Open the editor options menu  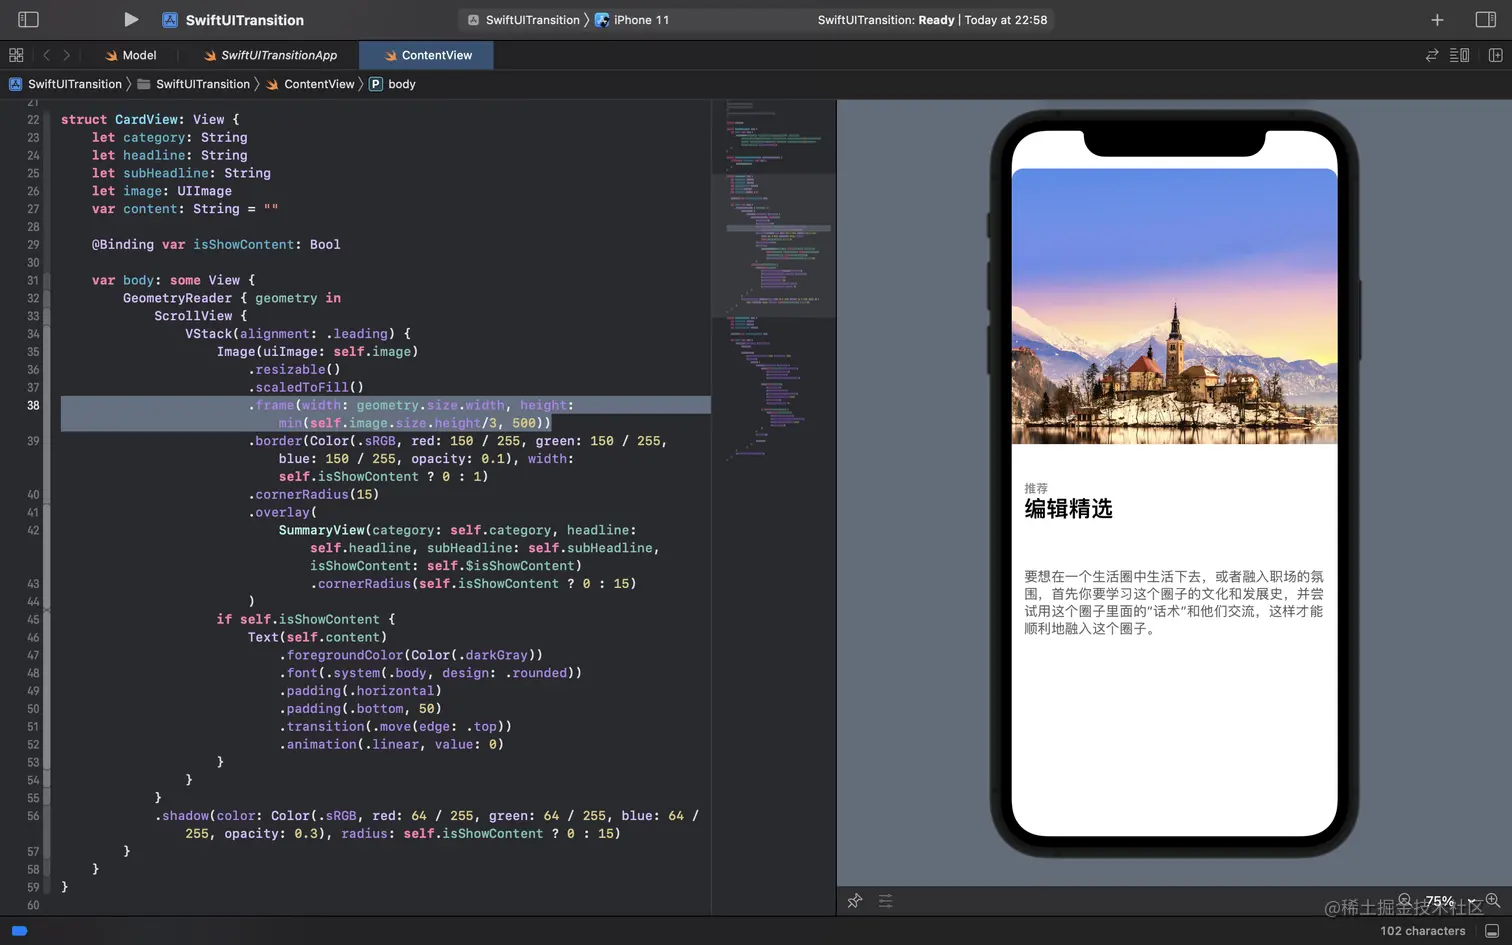(1460, 55)
